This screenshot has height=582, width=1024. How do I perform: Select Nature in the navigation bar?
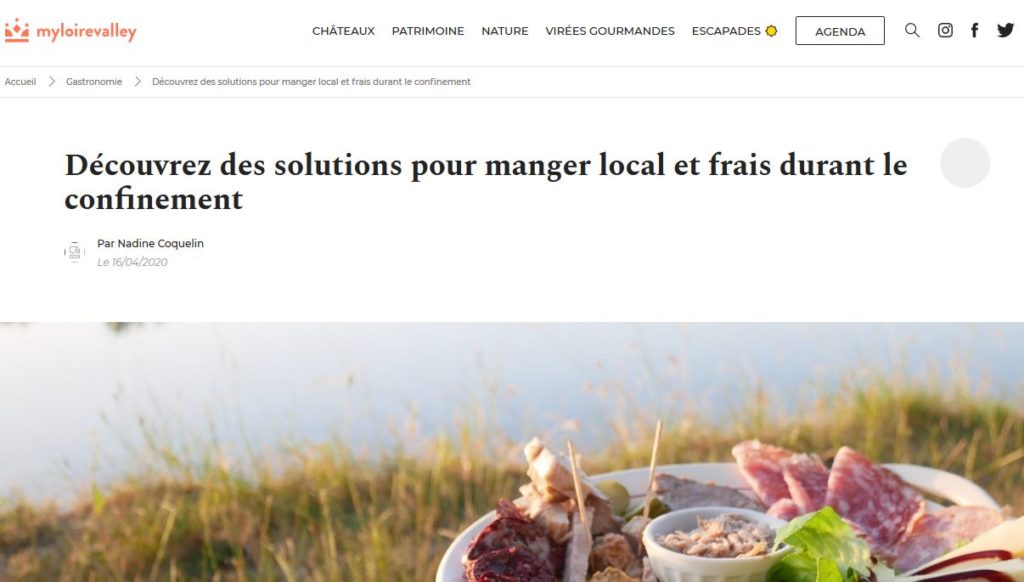click(505, 31)
